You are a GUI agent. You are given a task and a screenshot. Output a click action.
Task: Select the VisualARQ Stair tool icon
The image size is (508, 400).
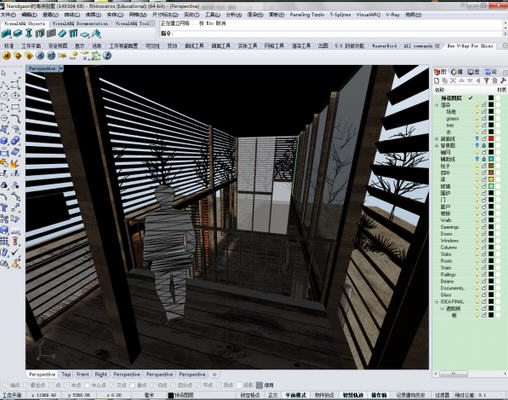[62, 34]
